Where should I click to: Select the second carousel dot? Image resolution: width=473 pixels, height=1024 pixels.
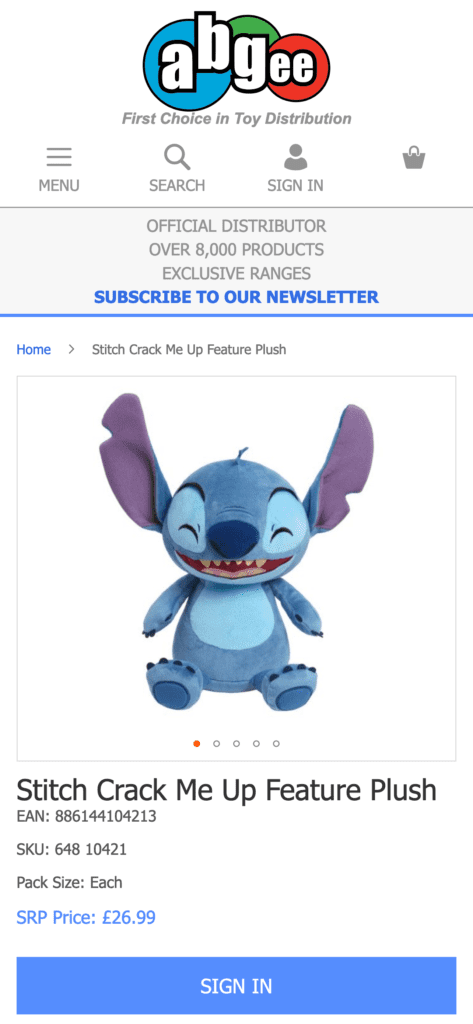point(217,743)
